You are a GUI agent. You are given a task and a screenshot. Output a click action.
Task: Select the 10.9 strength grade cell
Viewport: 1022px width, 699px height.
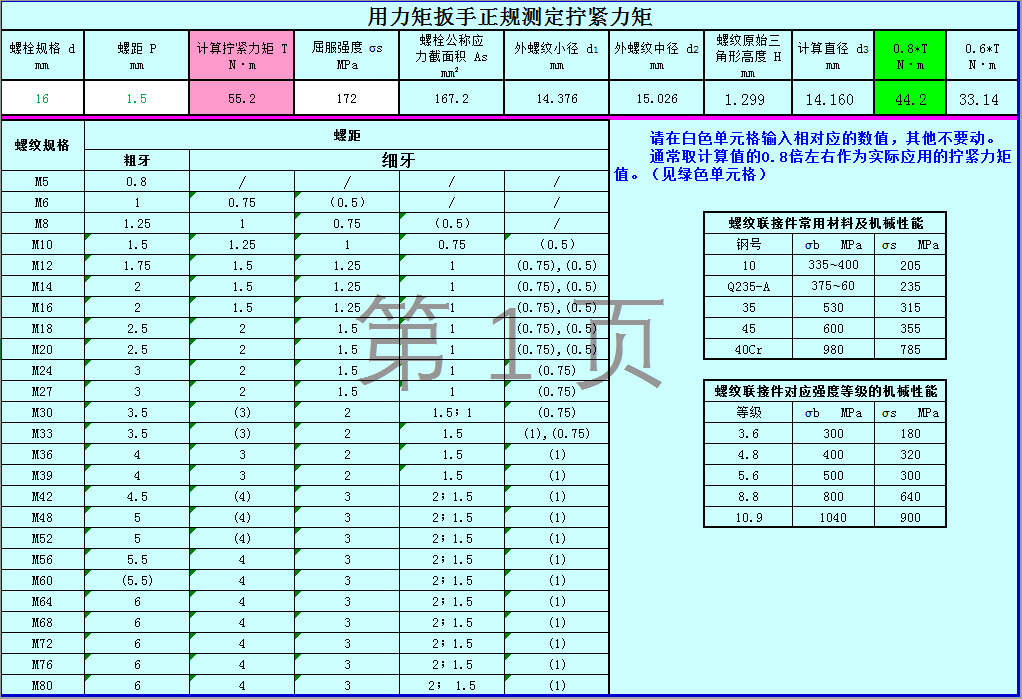coord(748,517)
